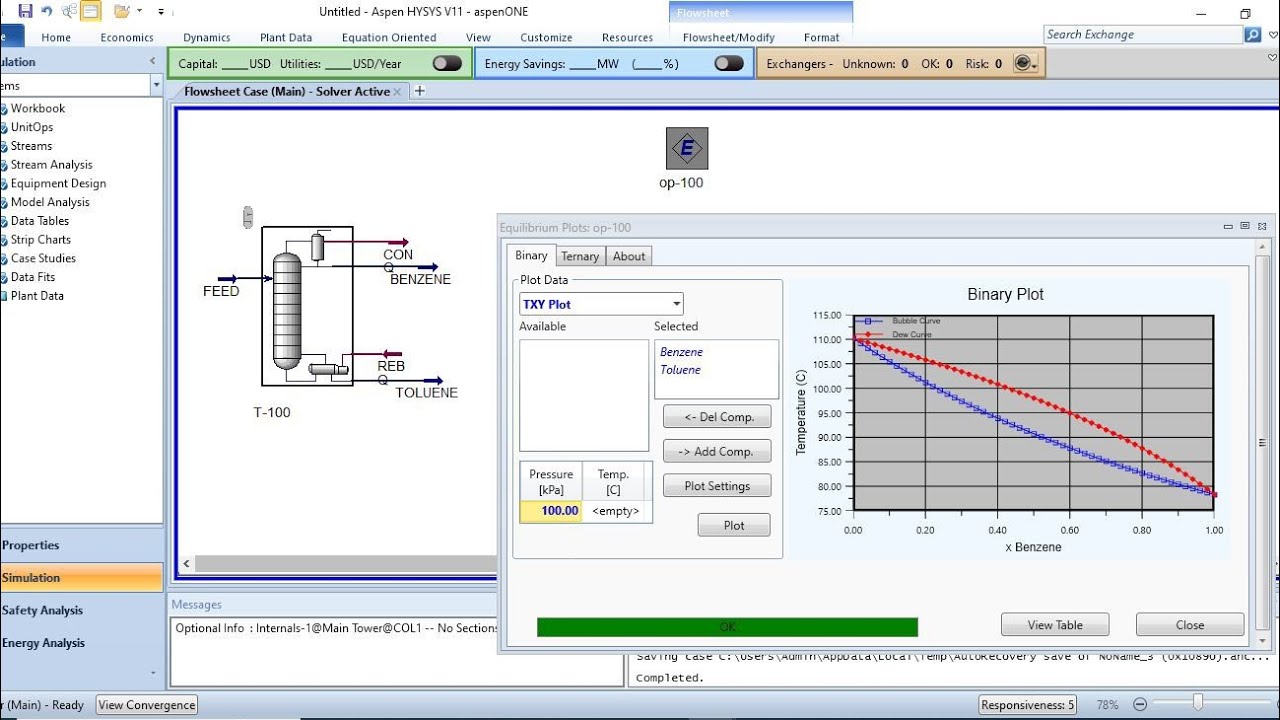Open the Economics ribbon tab
The width and height of the screenshot is (1280, 720).
point(127,37)
